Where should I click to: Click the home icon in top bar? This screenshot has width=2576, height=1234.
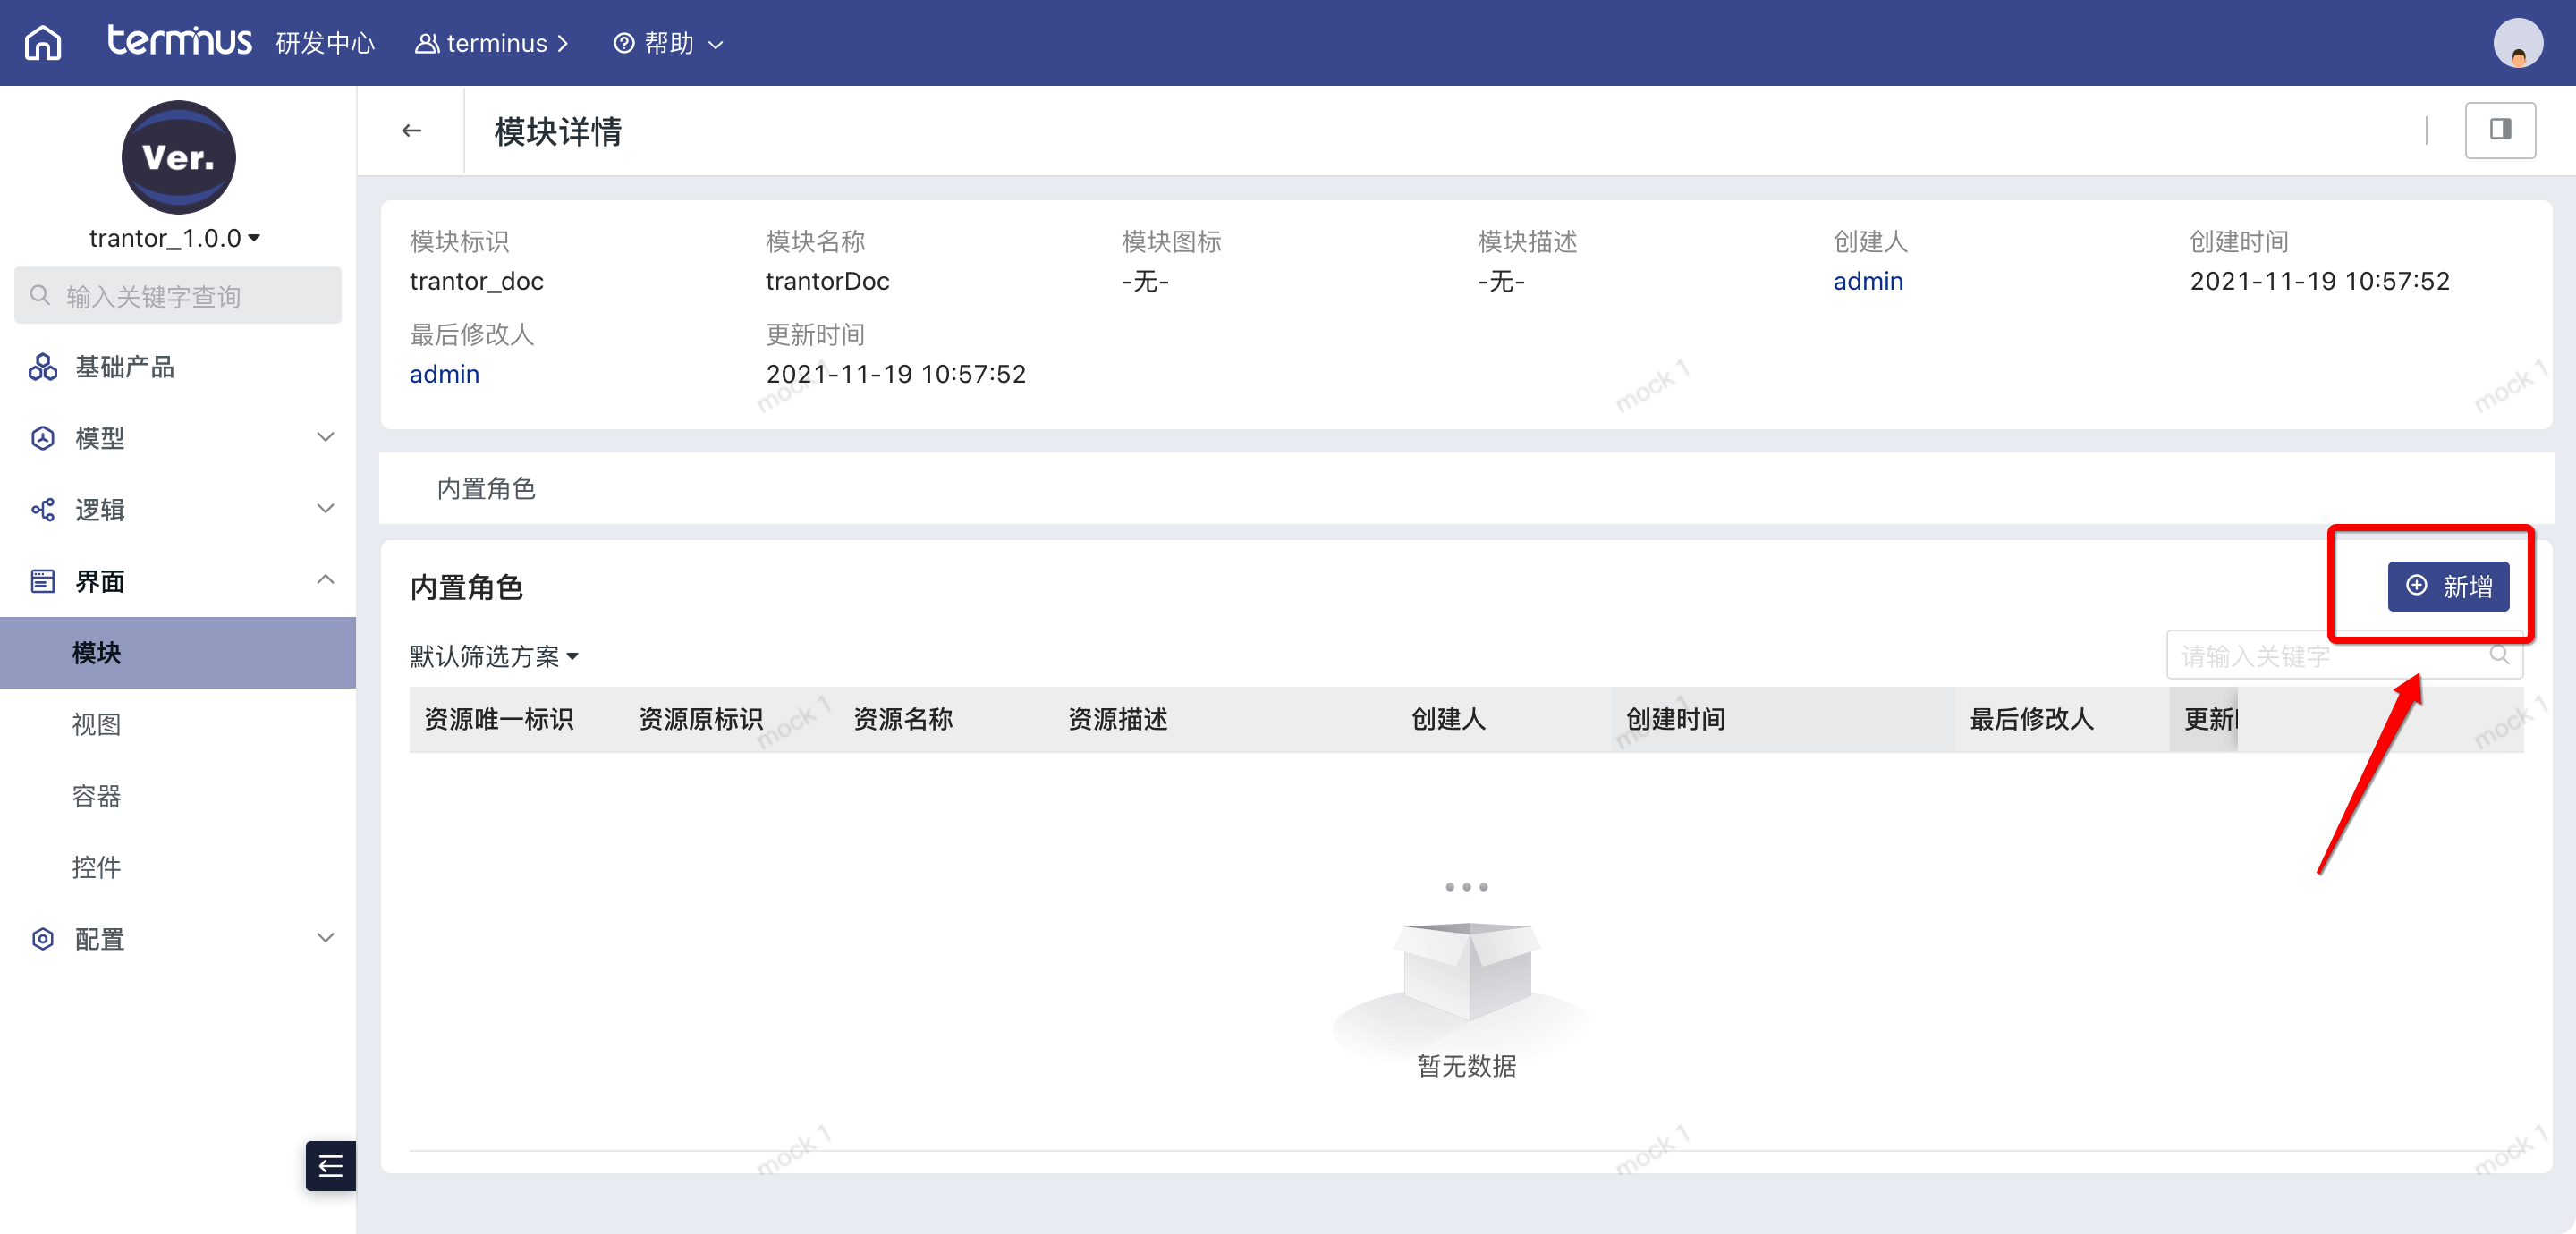coord(42,43)
